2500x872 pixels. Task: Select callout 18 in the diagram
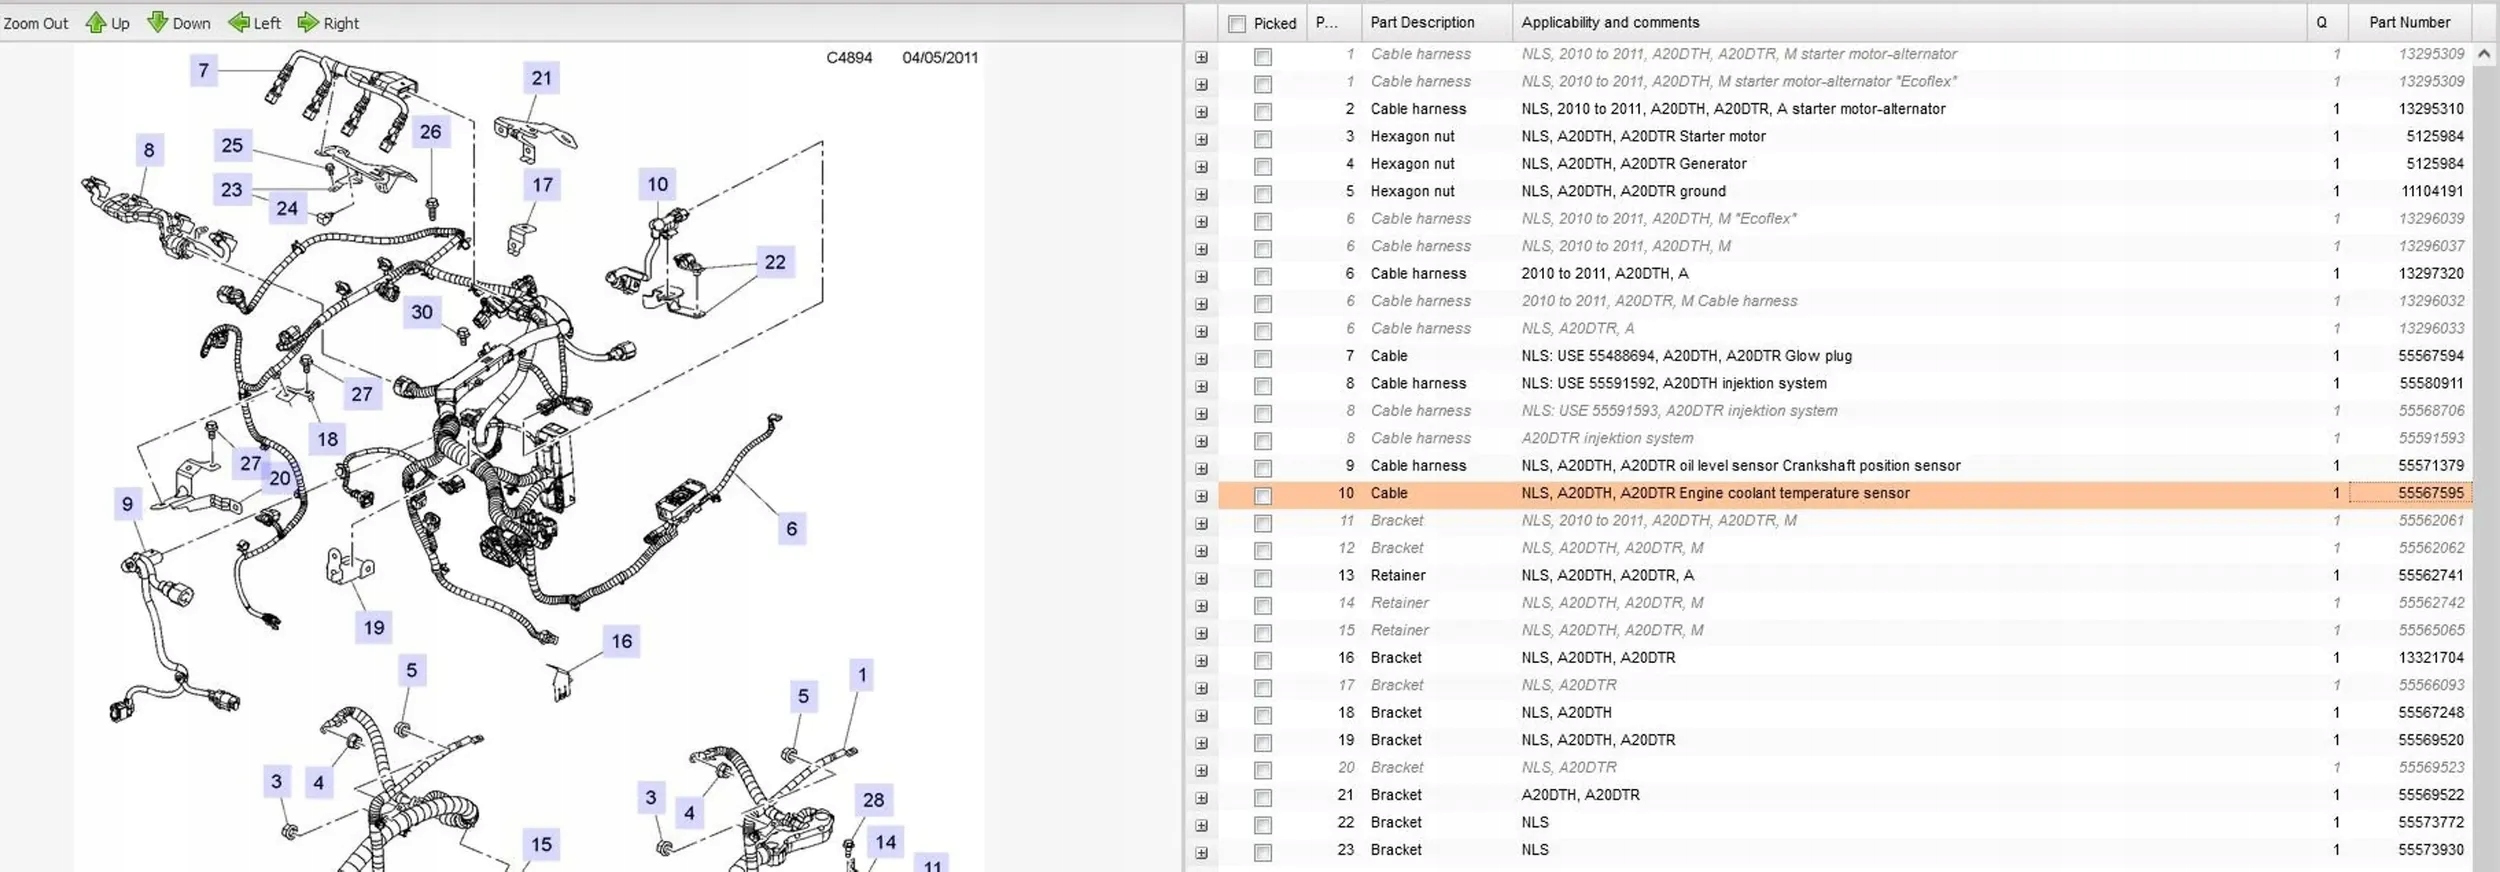(328, 439)
